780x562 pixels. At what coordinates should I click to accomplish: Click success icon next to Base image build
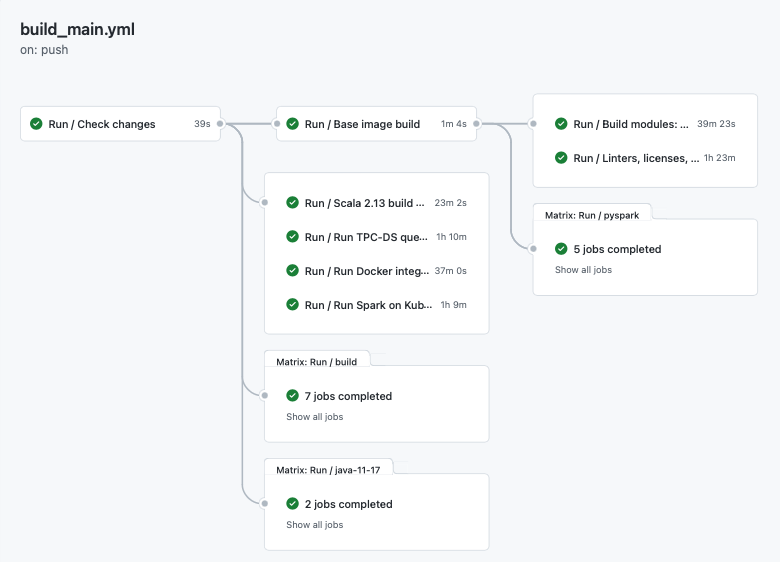[293, 124]
